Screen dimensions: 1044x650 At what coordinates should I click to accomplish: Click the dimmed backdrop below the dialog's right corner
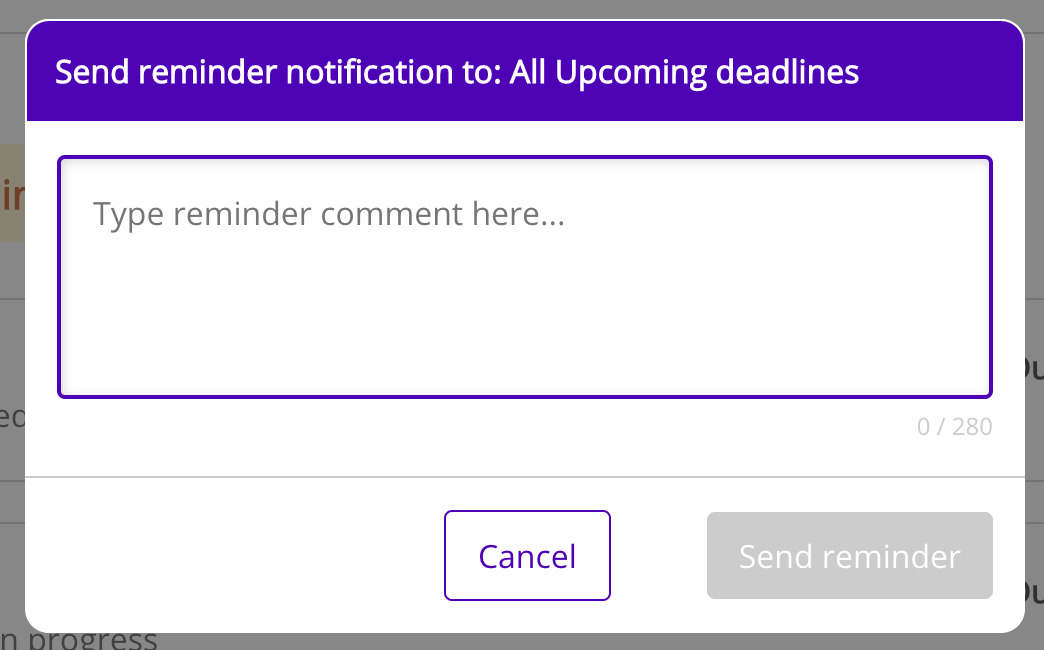[1034, 640]
